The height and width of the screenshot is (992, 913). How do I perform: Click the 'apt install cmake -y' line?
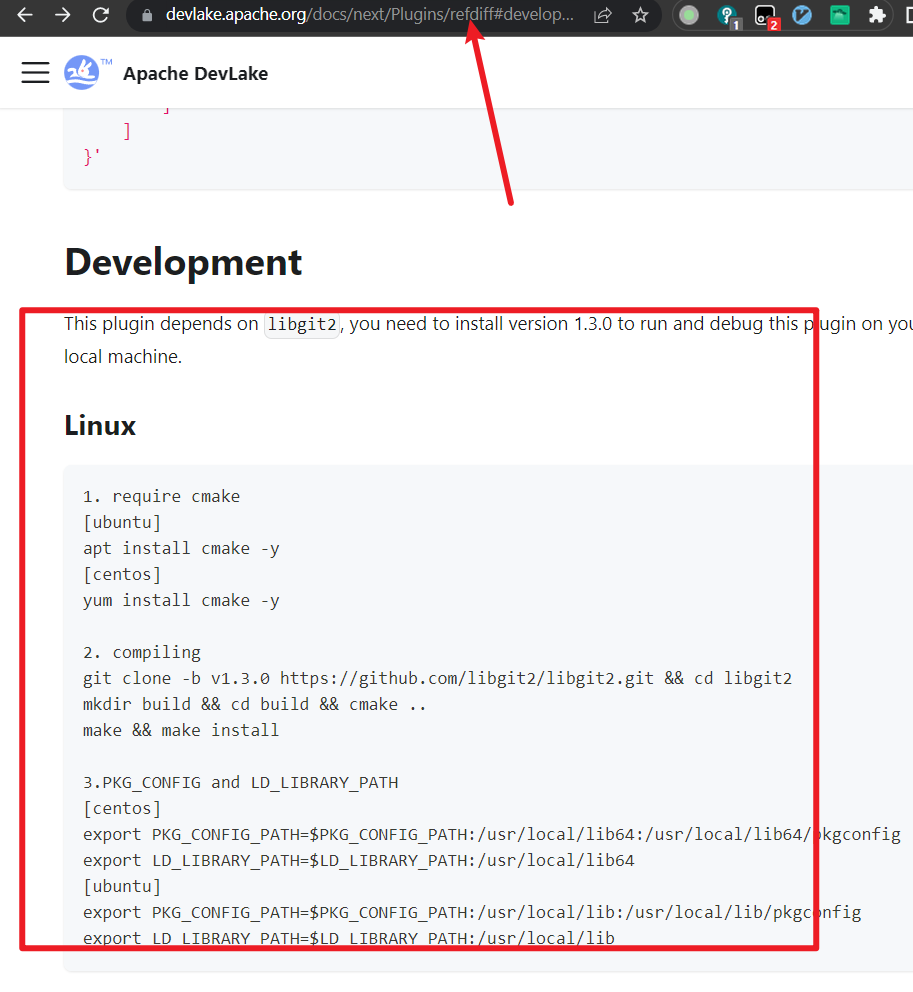coord(181,549)
